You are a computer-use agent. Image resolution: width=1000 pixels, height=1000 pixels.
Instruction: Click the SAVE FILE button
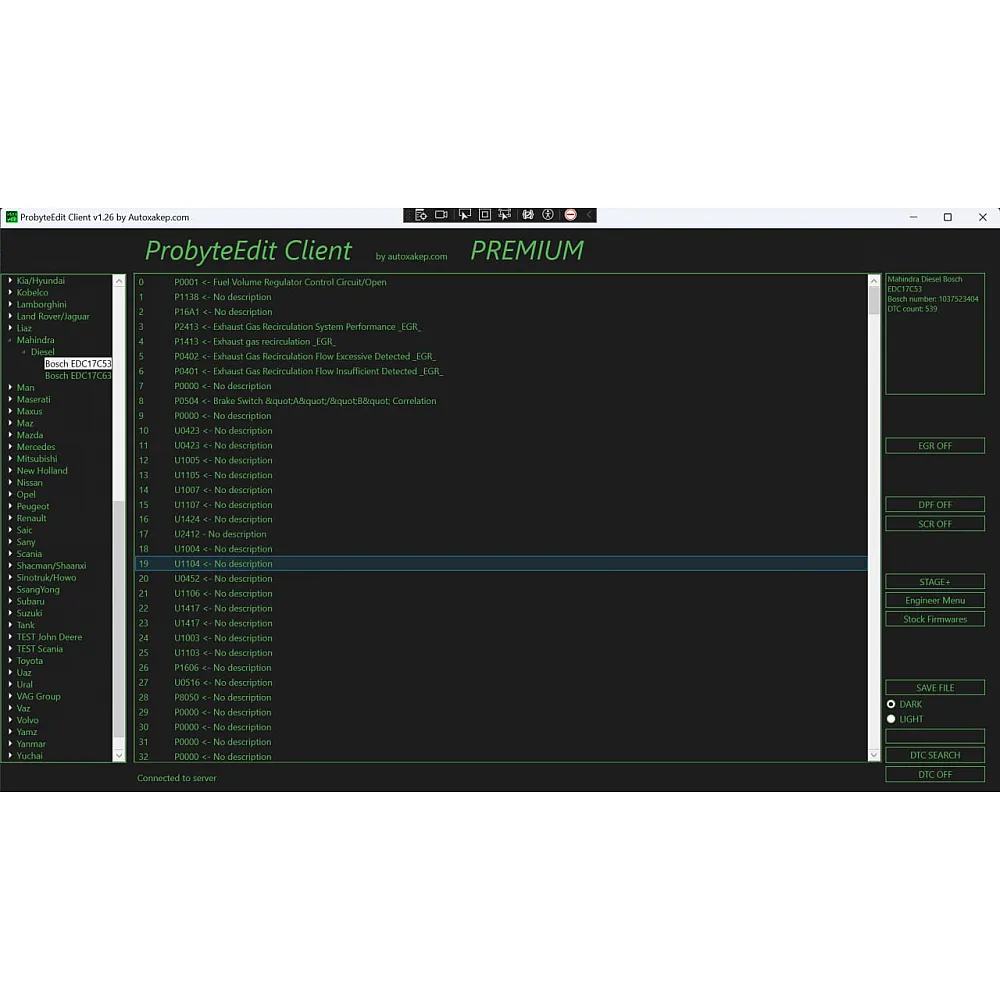(x=935, y=688)
